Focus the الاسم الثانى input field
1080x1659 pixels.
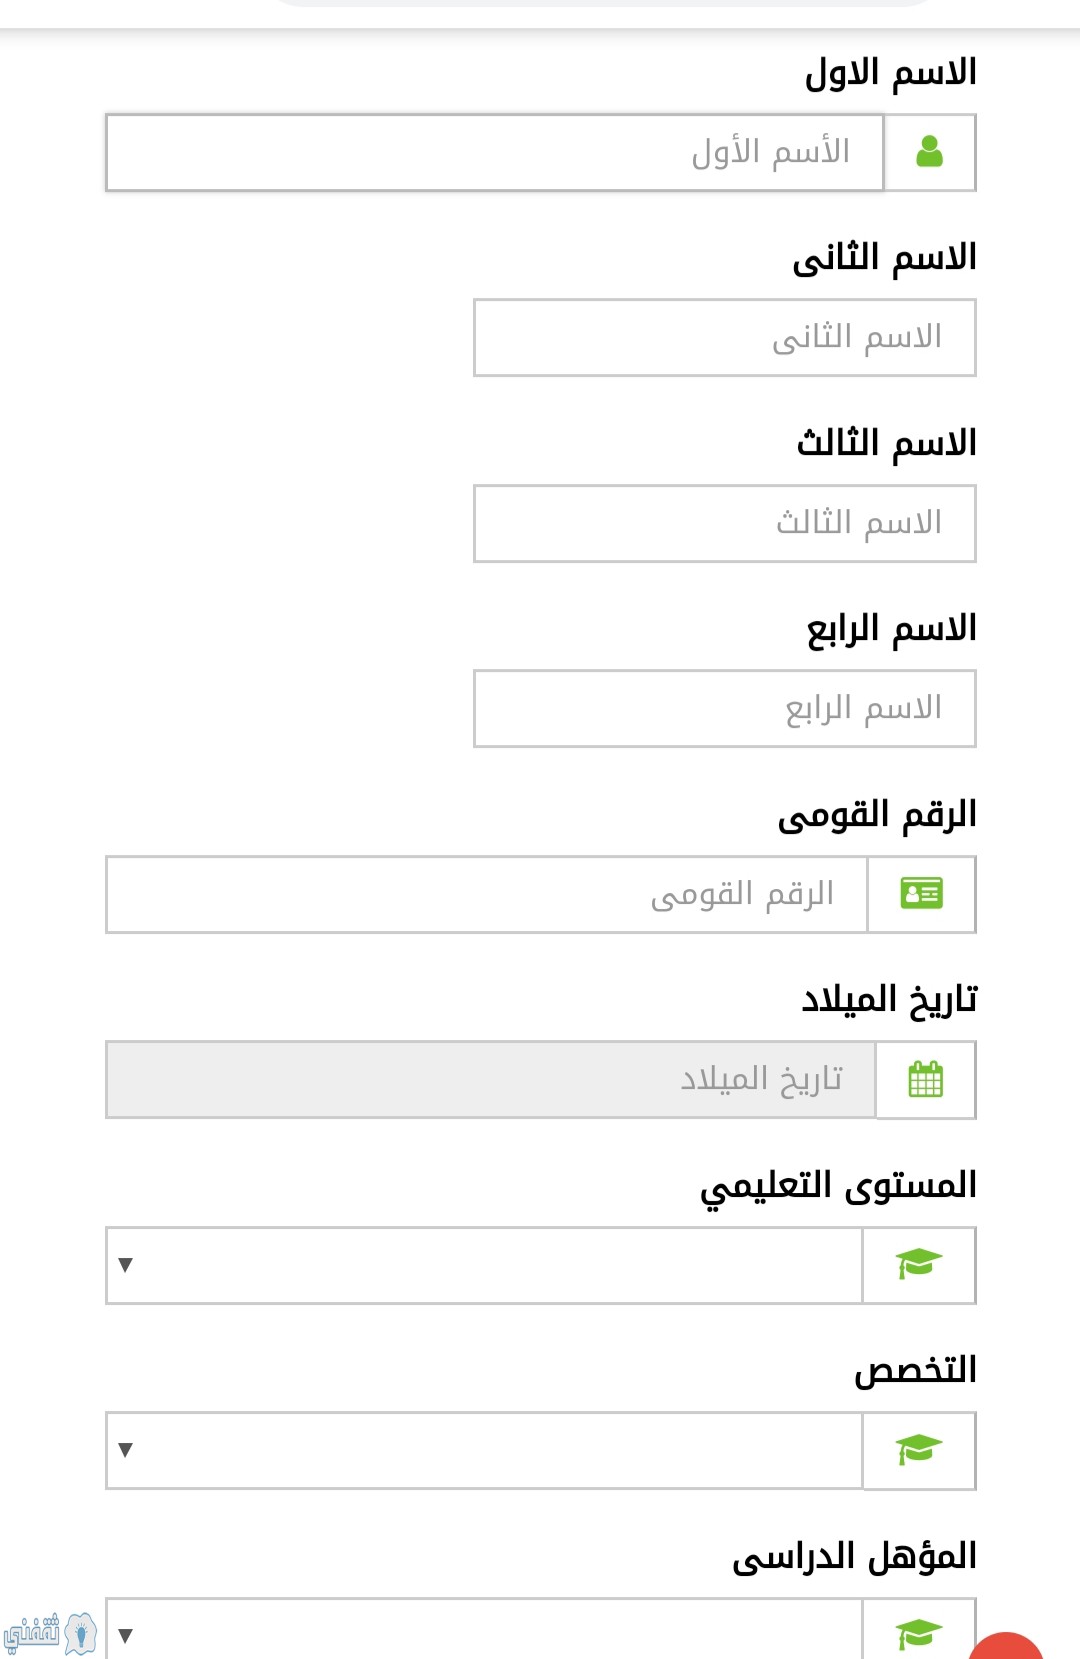coord(725,338)
